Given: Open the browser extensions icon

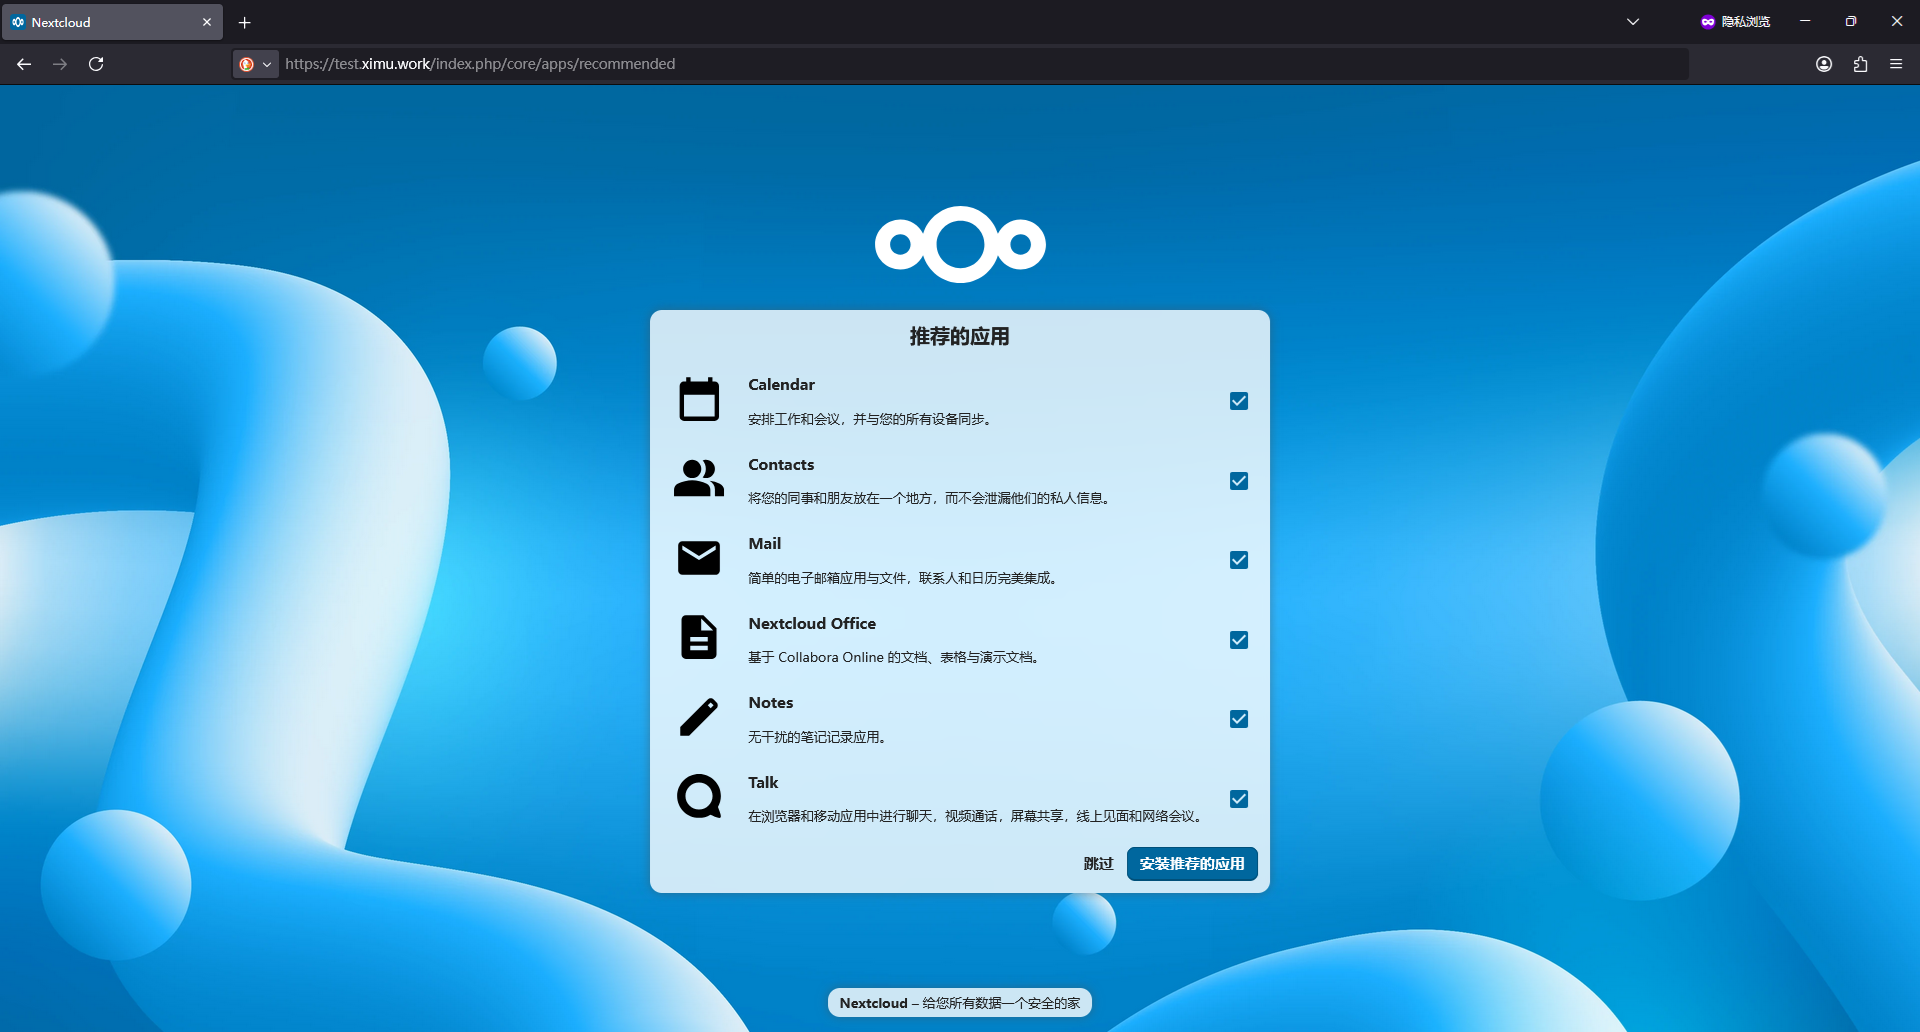Looking at the screenshot, I should click(x=1860, y=64).
